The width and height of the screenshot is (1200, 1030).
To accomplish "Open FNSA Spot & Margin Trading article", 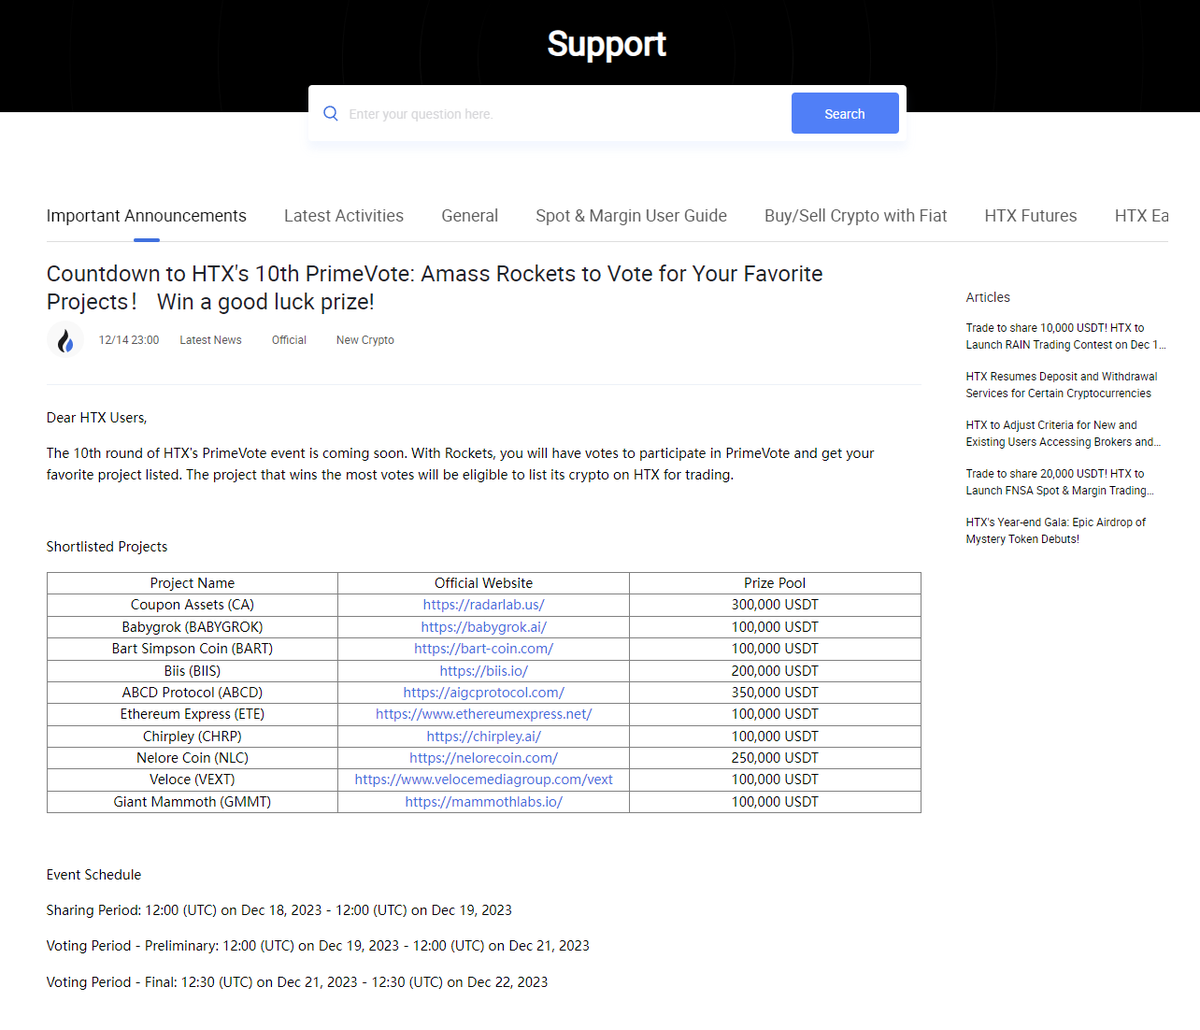I will [1060, 482].
